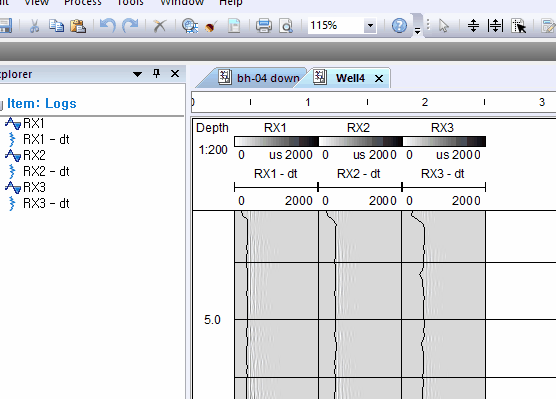Screen dimensions: 556x399
Task: Select the column selection cursor icon
Action: pos(518,26)
